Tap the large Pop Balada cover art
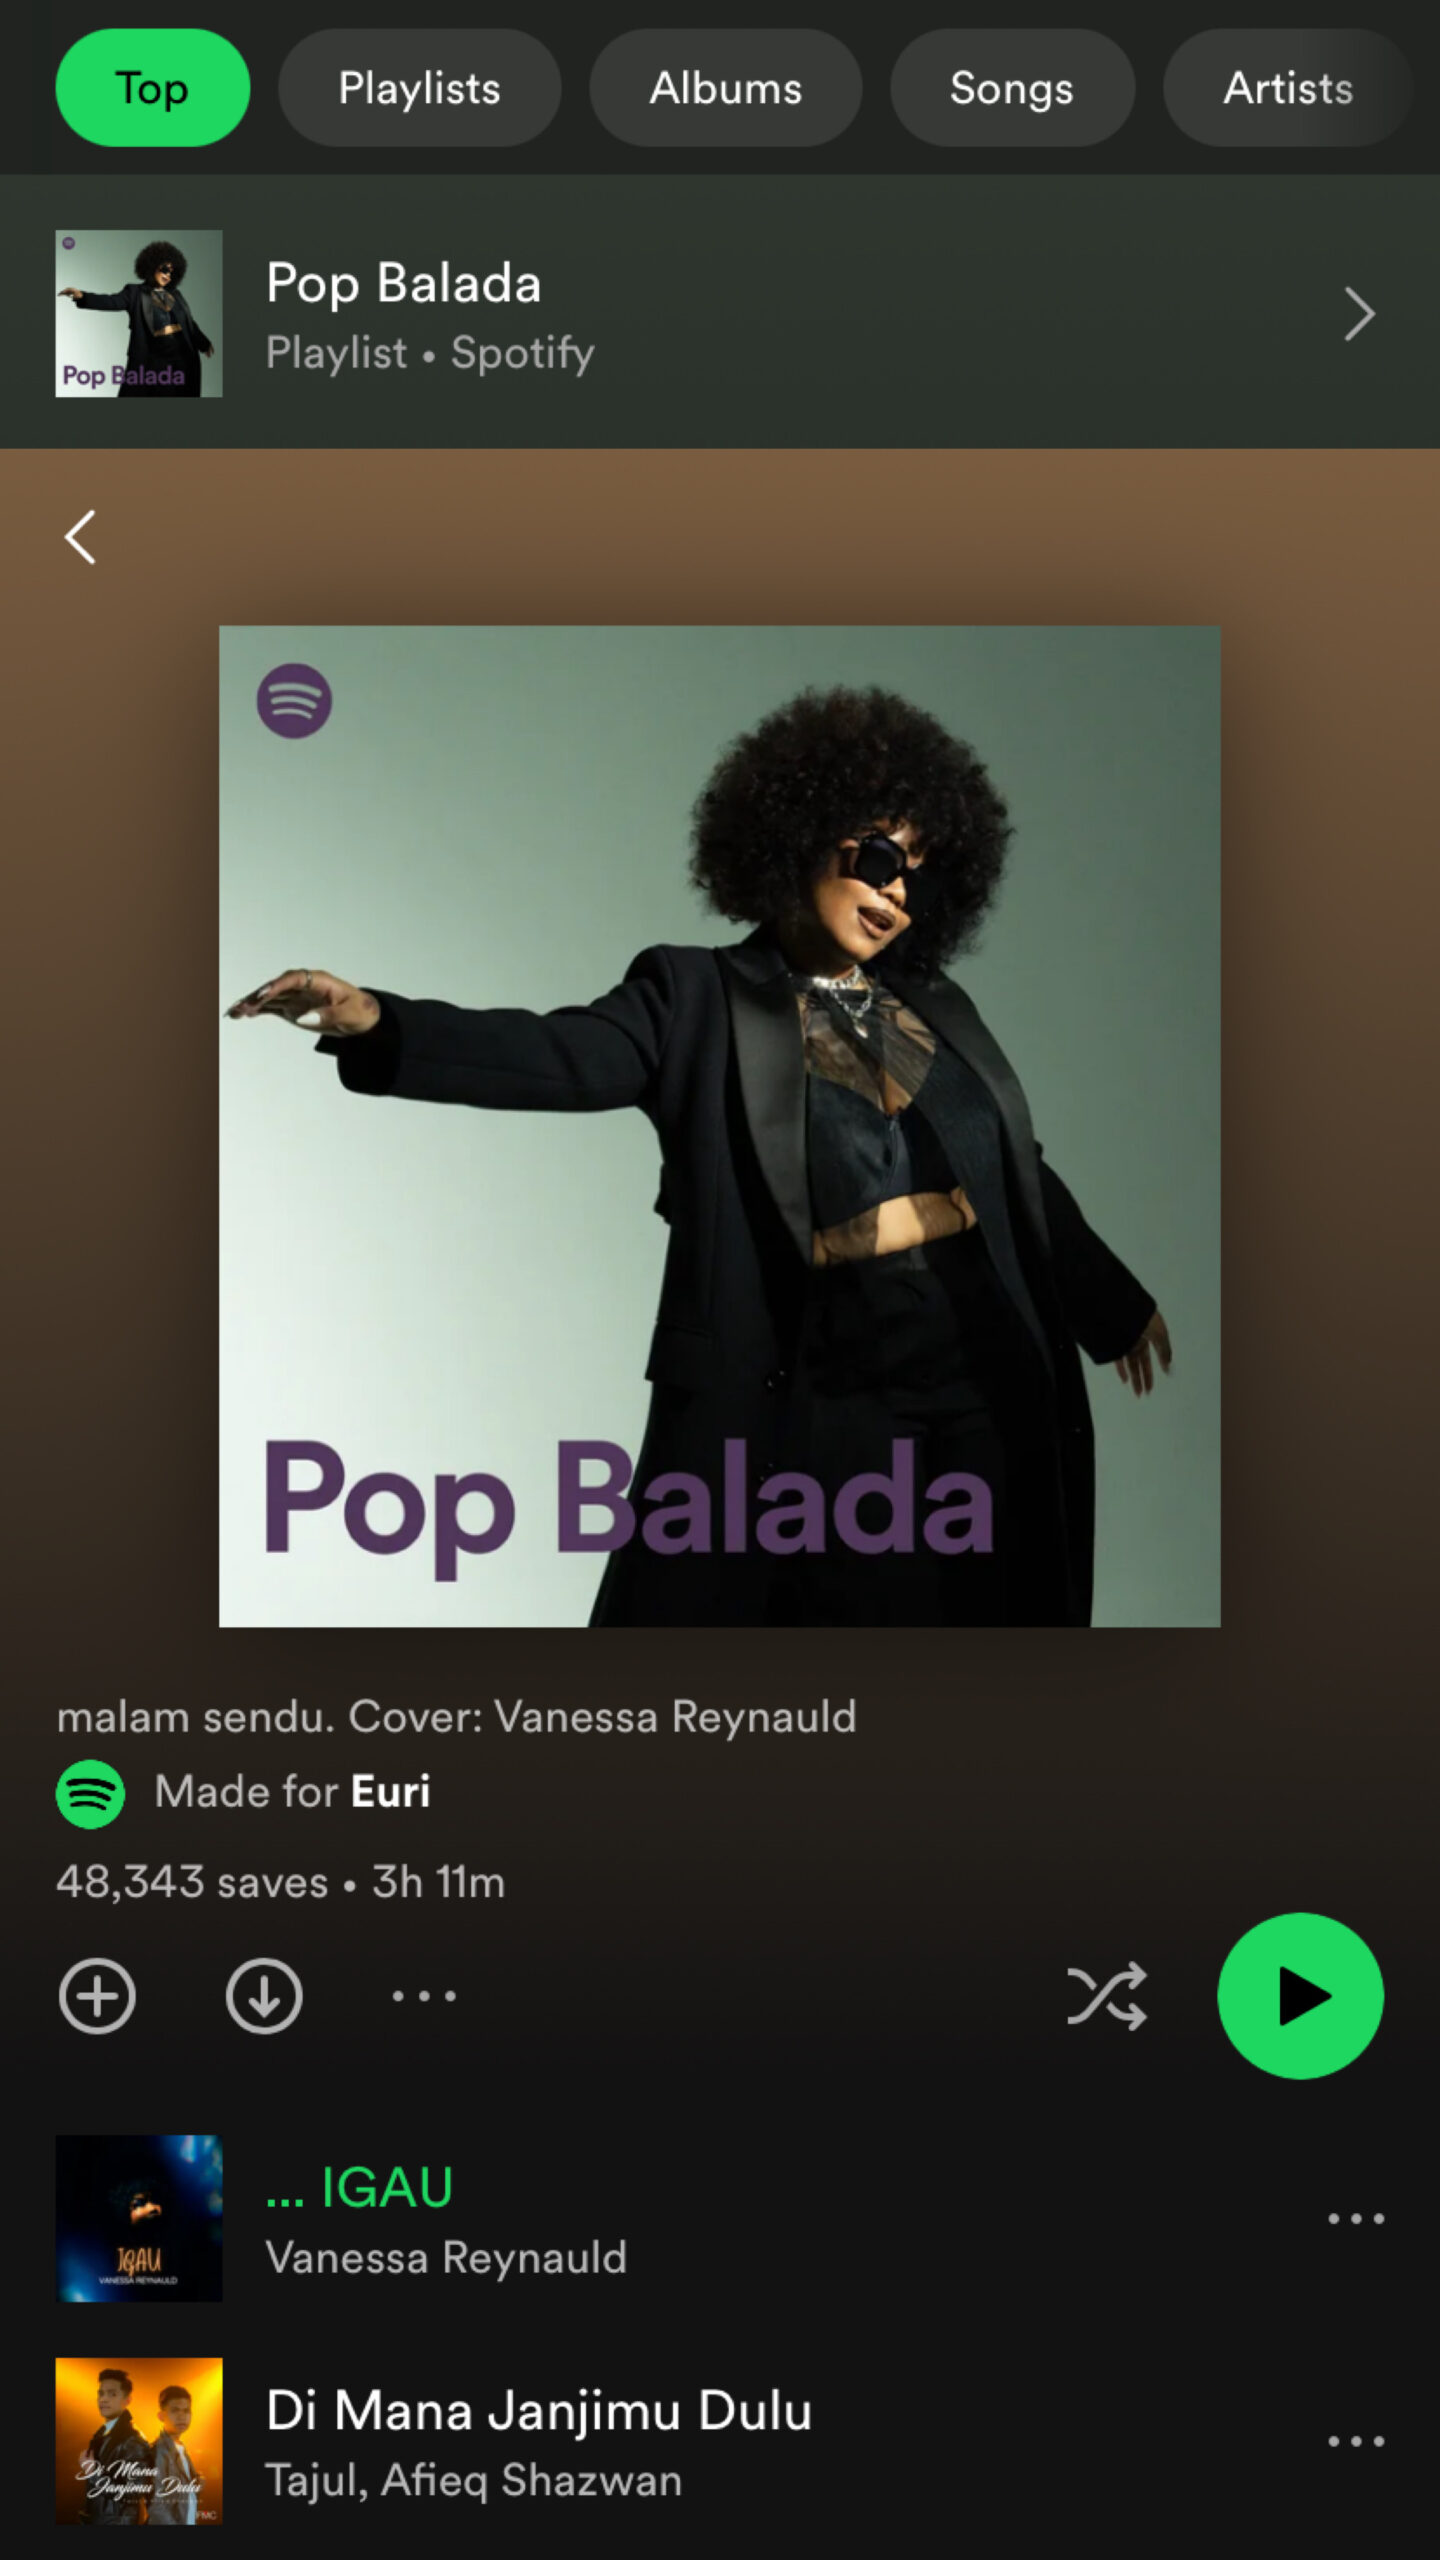 pos(720,1126)
